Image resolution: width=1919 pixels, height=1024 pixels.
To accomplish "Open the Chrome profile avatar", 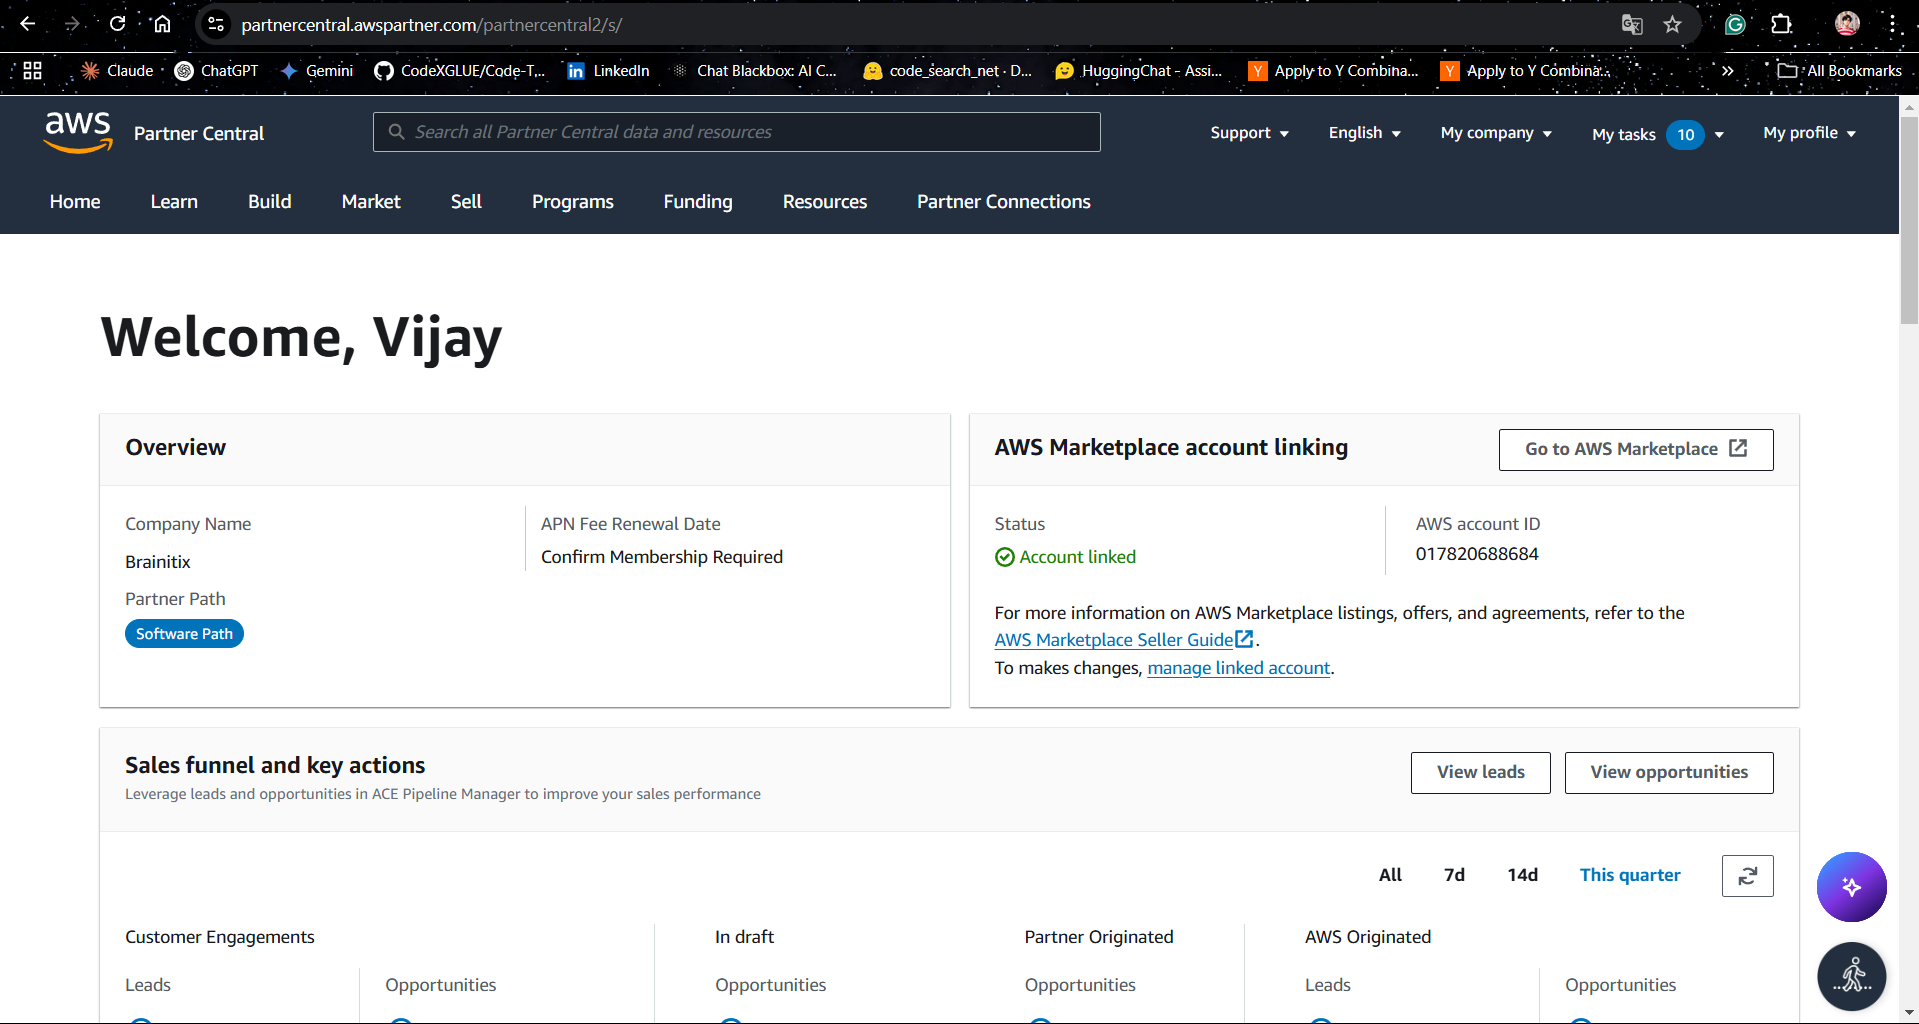I will 1847,24.
